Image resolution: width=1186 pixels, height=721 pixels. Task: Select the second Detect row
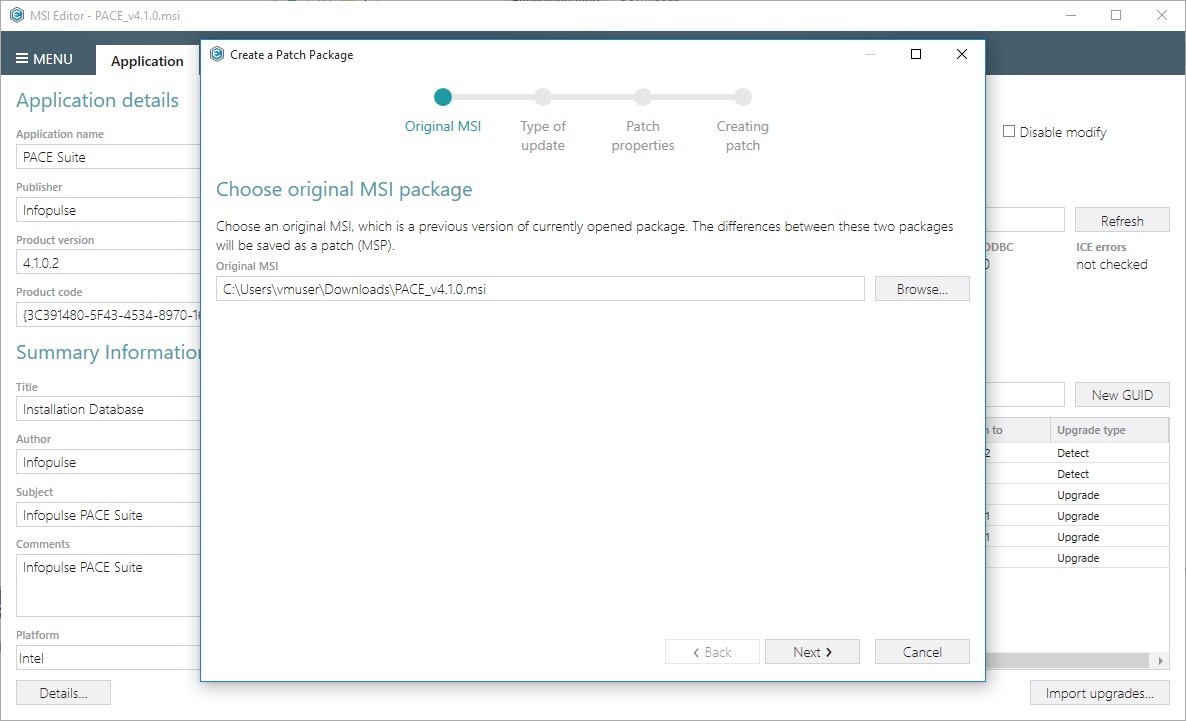[1078, 474]
